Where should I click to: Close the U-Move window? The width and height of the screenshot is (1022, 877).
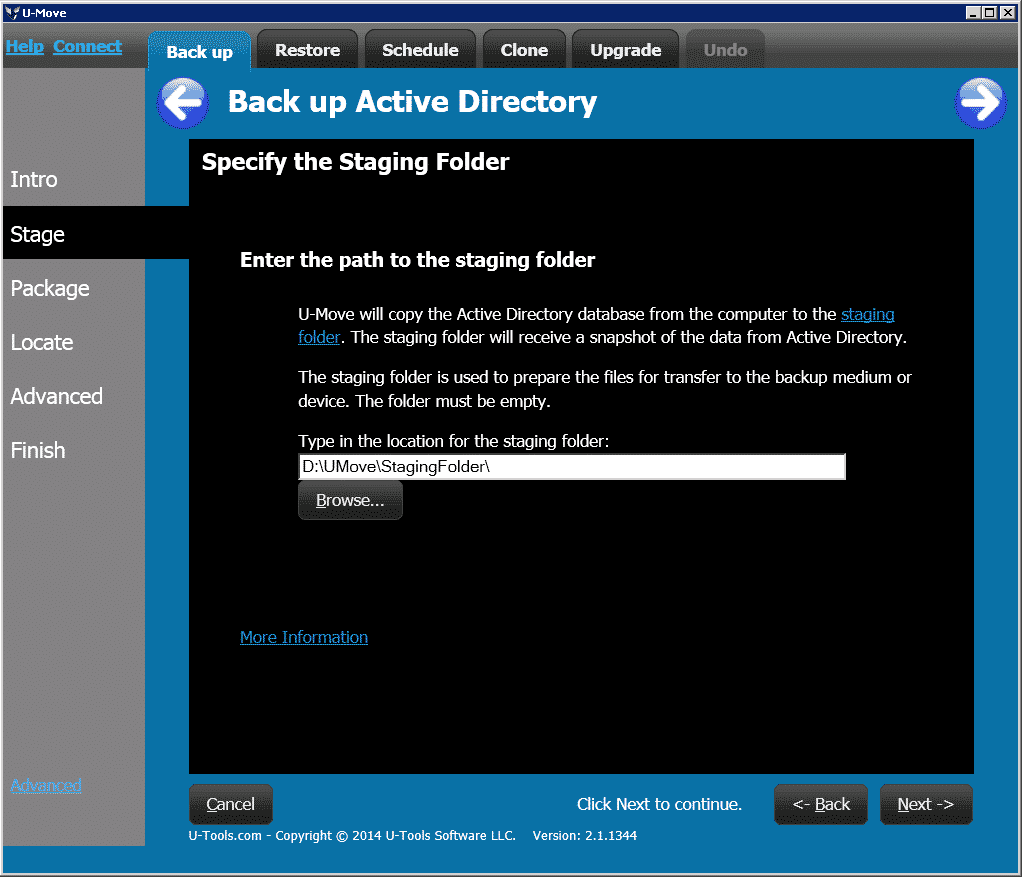click(x=1008, y=12)
